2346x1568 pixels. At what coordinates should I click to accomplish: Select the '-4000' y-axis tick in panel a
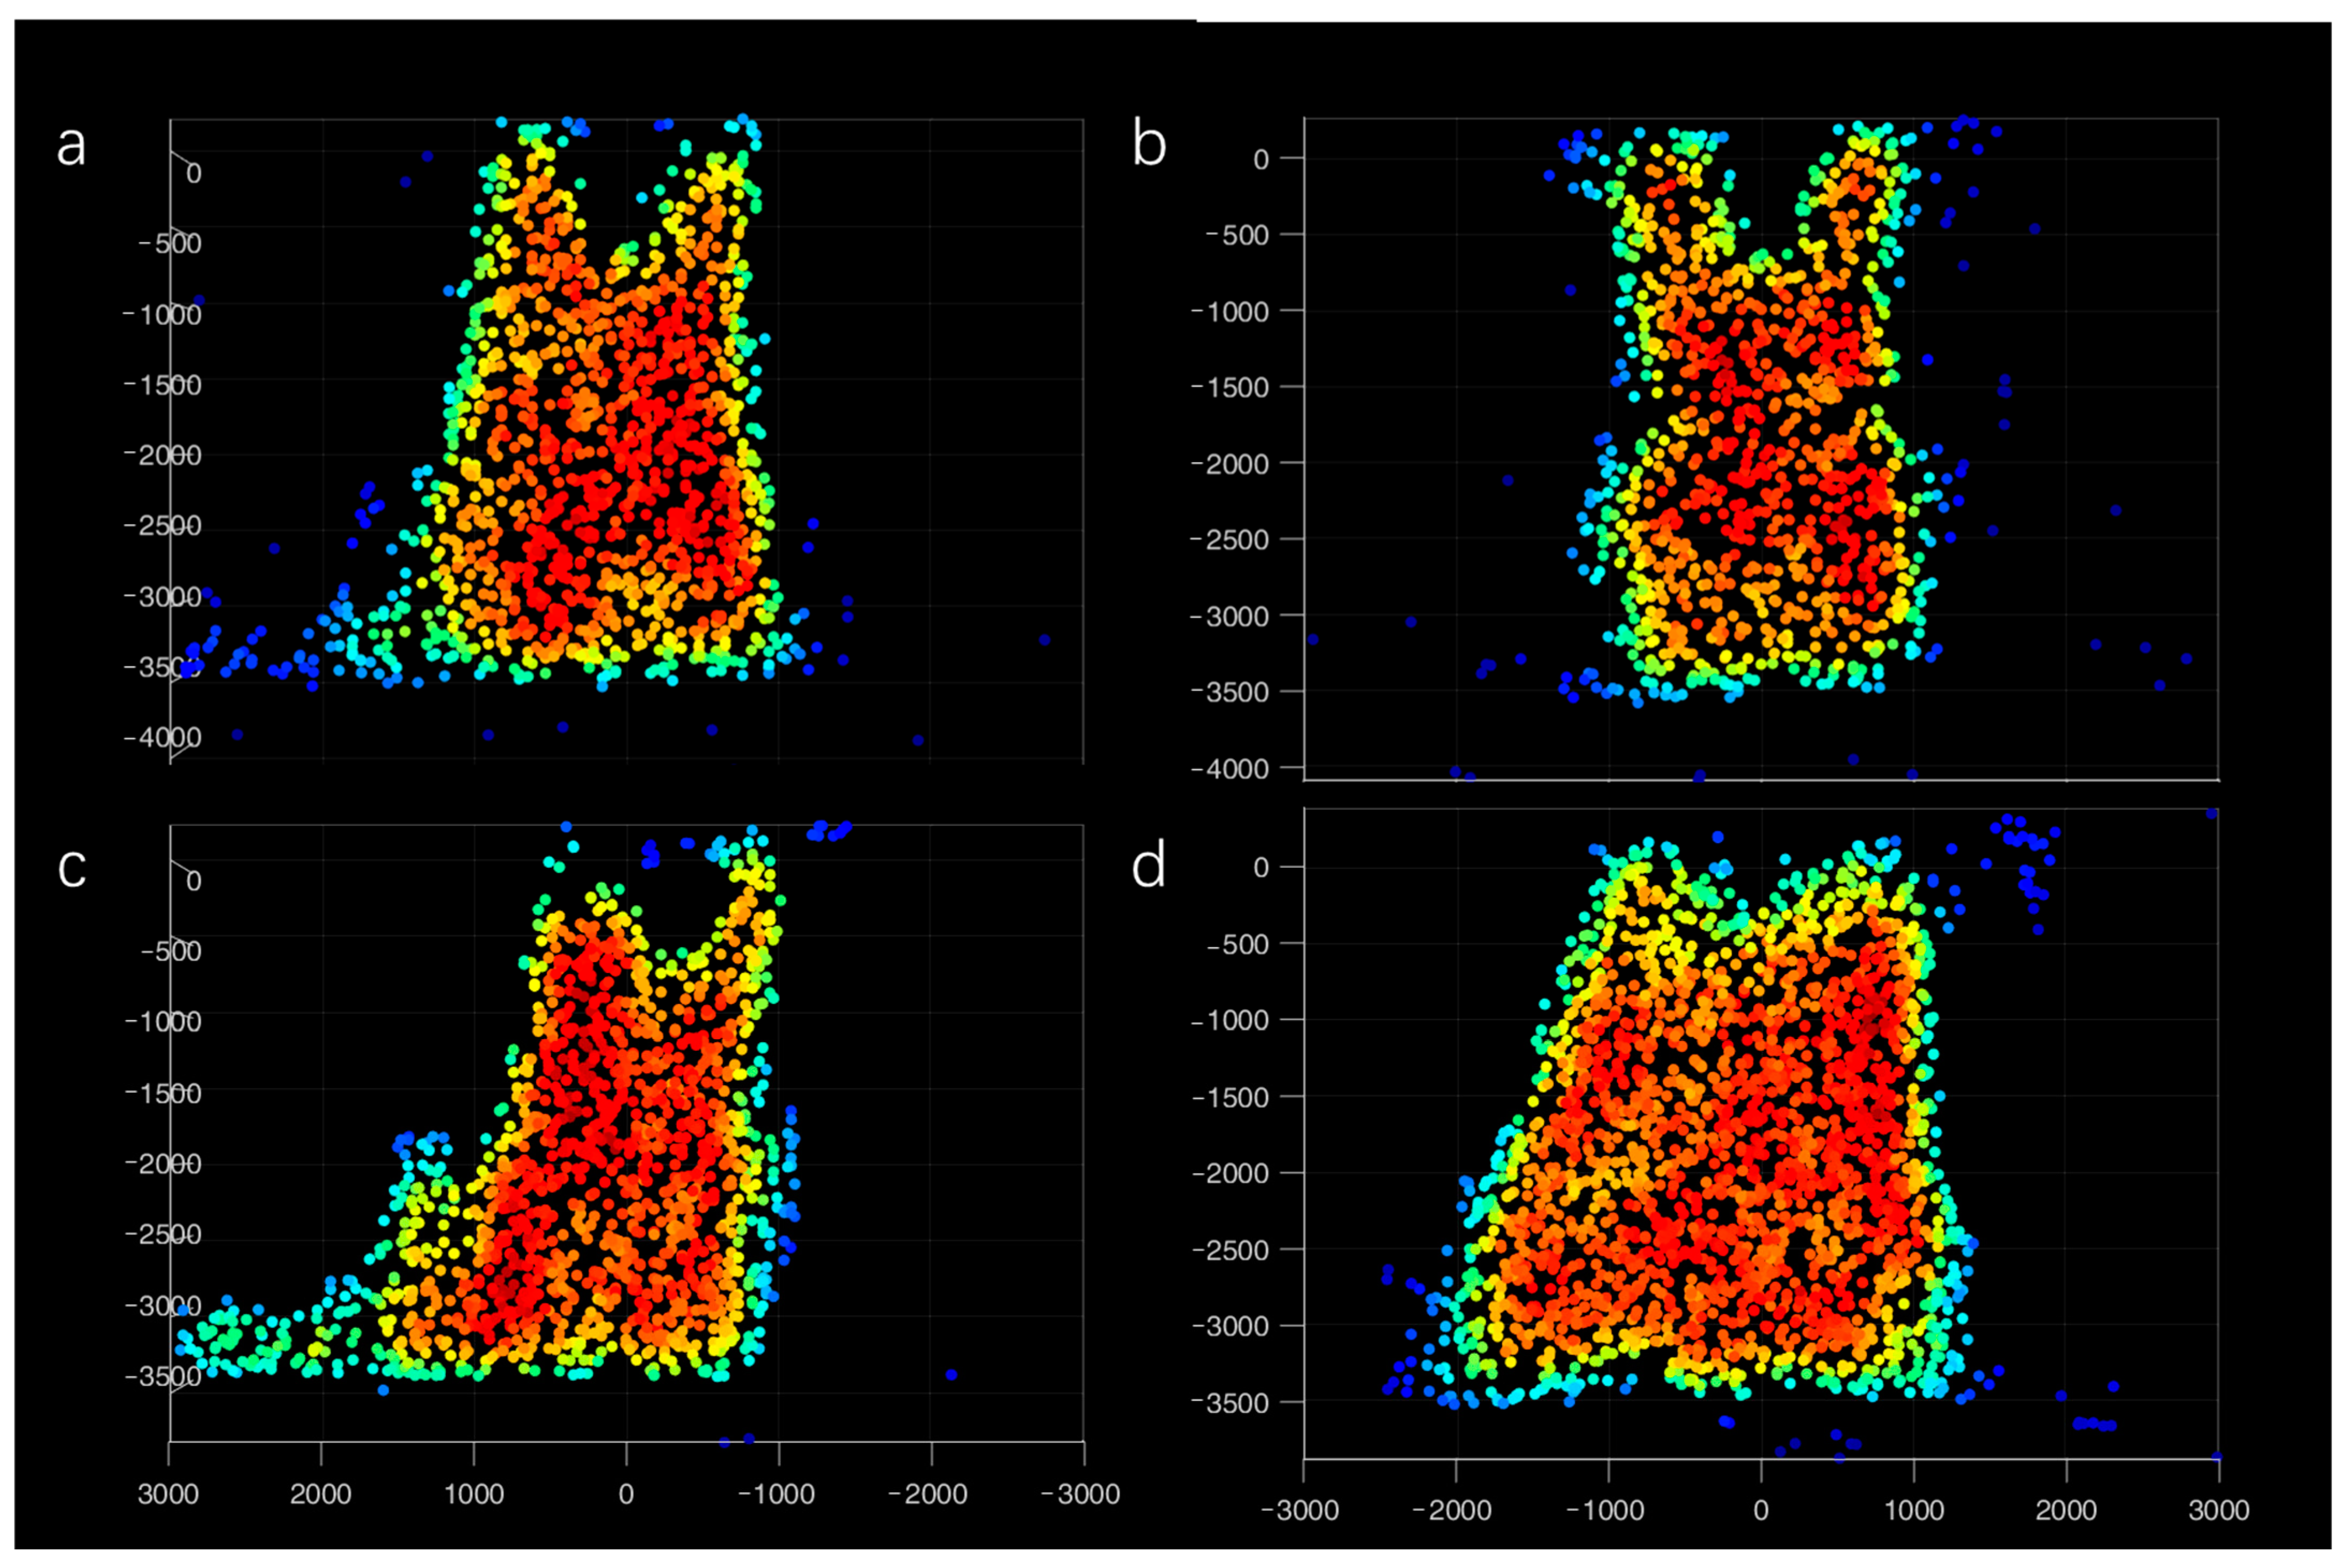162,738
